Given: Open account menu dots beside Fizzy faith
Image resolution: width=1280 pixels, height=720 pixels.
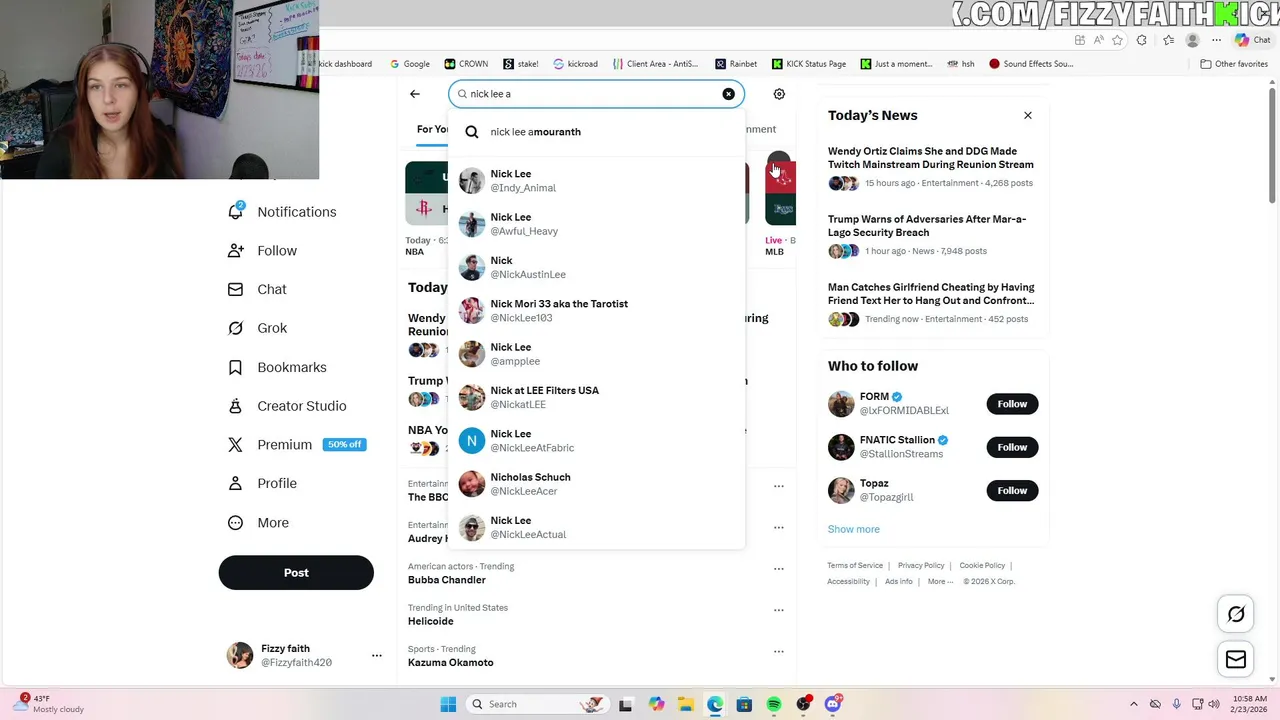Looking at the screenshot, I should (377, 656).
